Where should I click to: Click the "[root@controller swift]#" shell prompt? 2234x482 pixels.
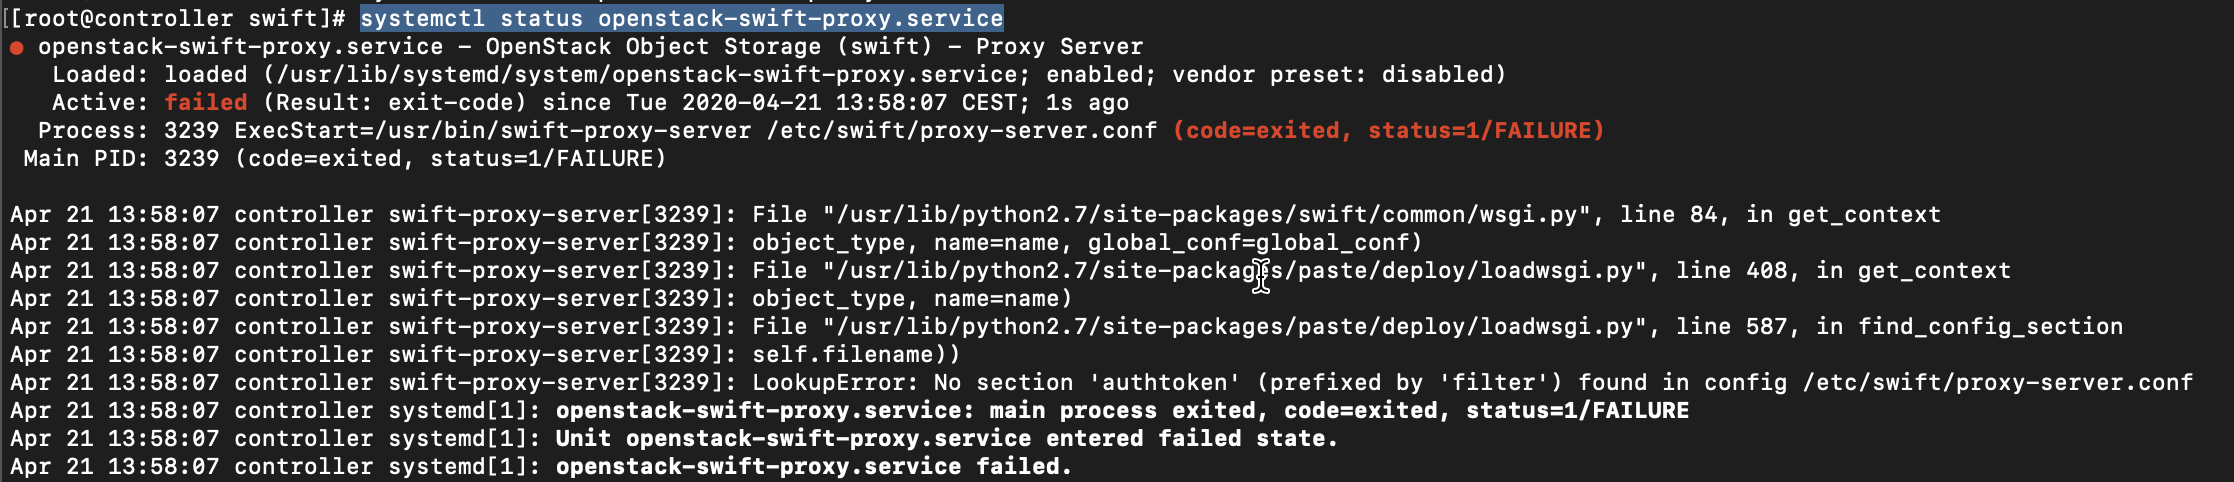pos(178,19)
